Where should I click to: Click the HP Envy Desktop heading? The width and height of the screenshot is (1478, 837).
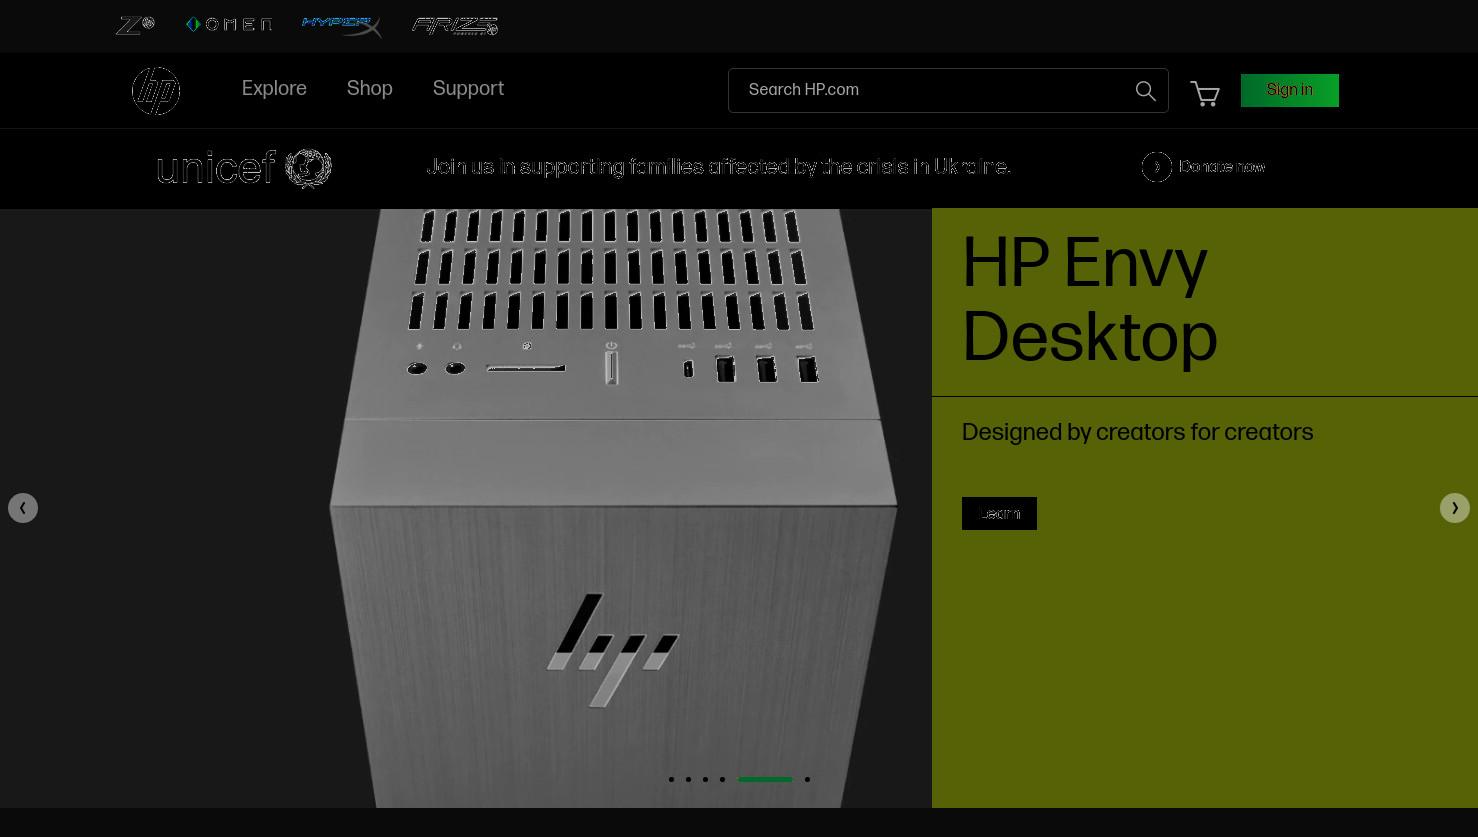point(1090,301)
